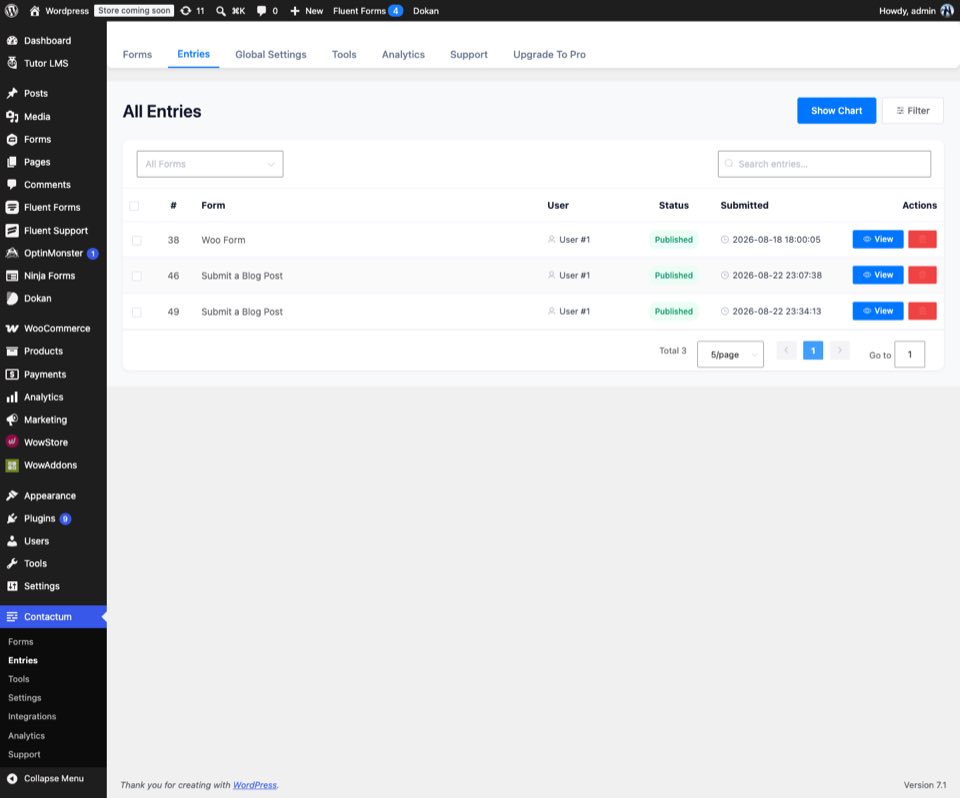
Task: View entry 38 Woo Form
Action: coord(878,239)
